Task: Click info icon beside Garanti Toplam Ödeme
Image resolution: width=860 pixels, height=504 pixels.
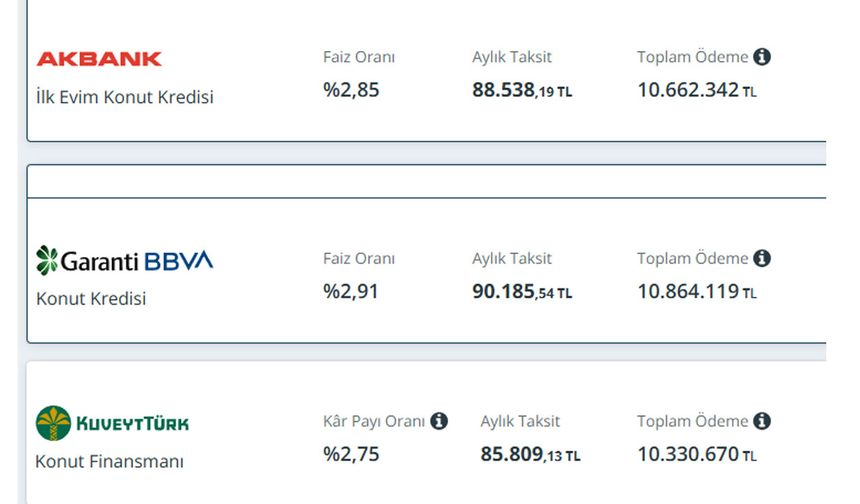Action: [762, 258]
